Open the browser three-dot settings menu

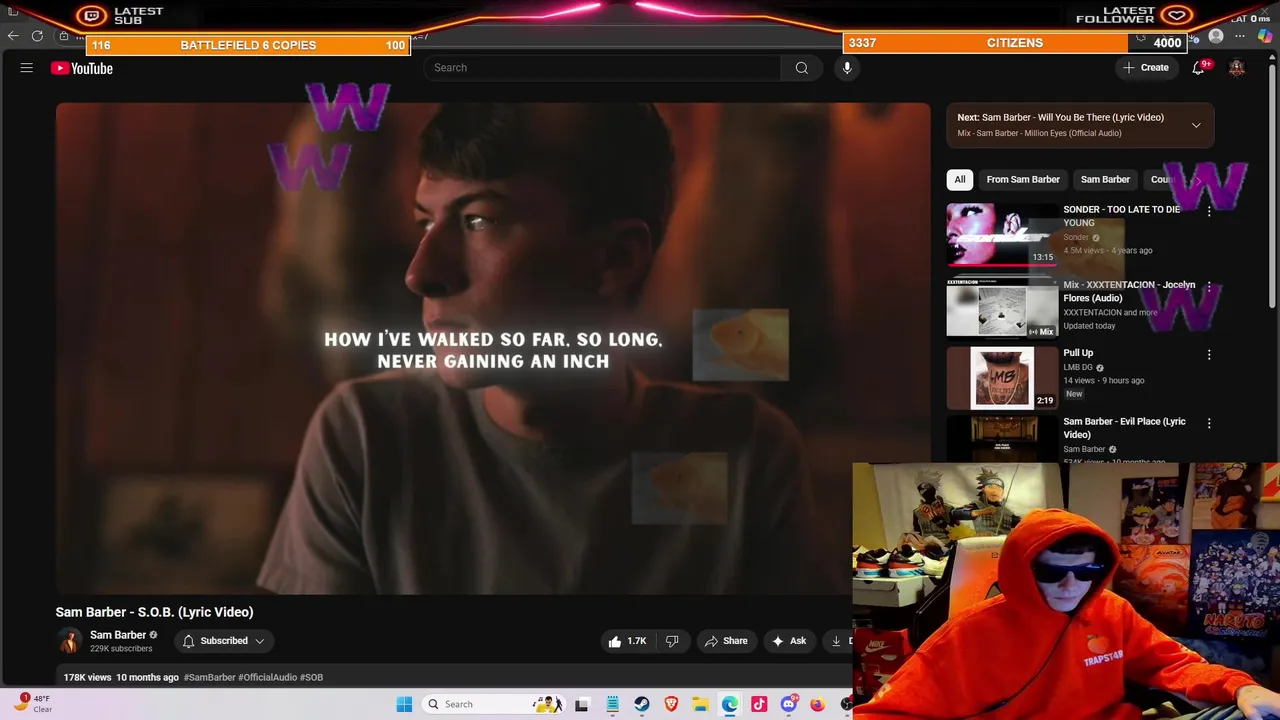coord(1240,37)
